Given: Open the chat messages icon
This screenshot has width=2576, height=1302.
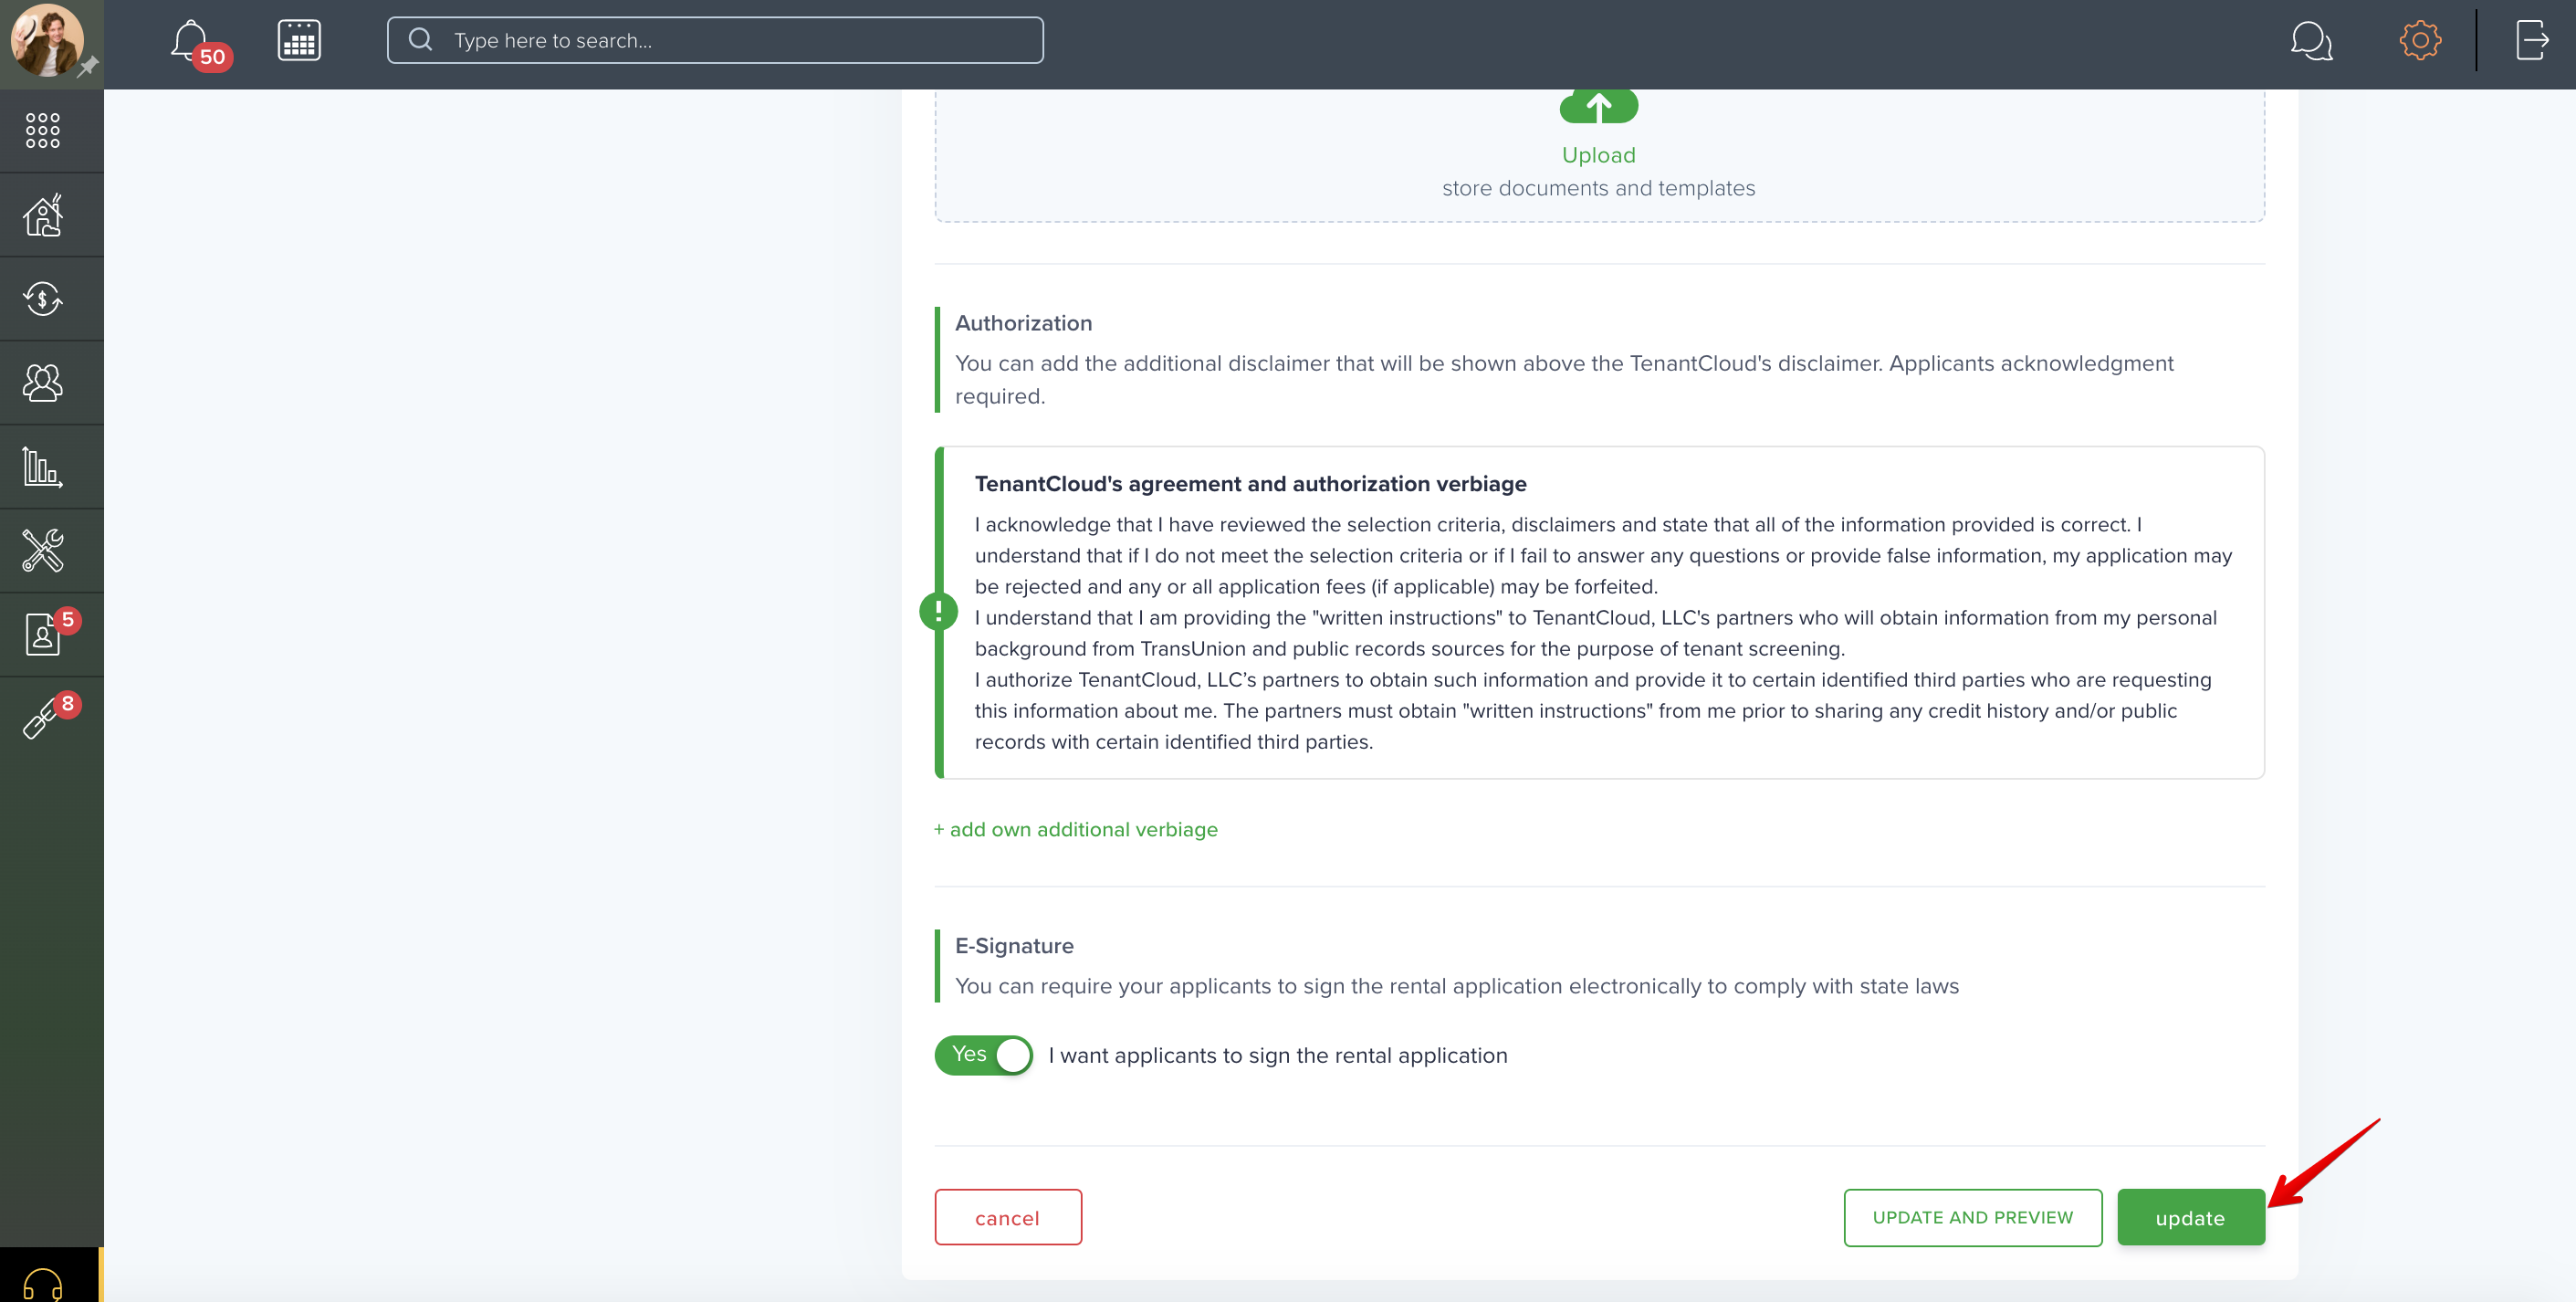Looking at the screenshot, I should click(2311, 41).
